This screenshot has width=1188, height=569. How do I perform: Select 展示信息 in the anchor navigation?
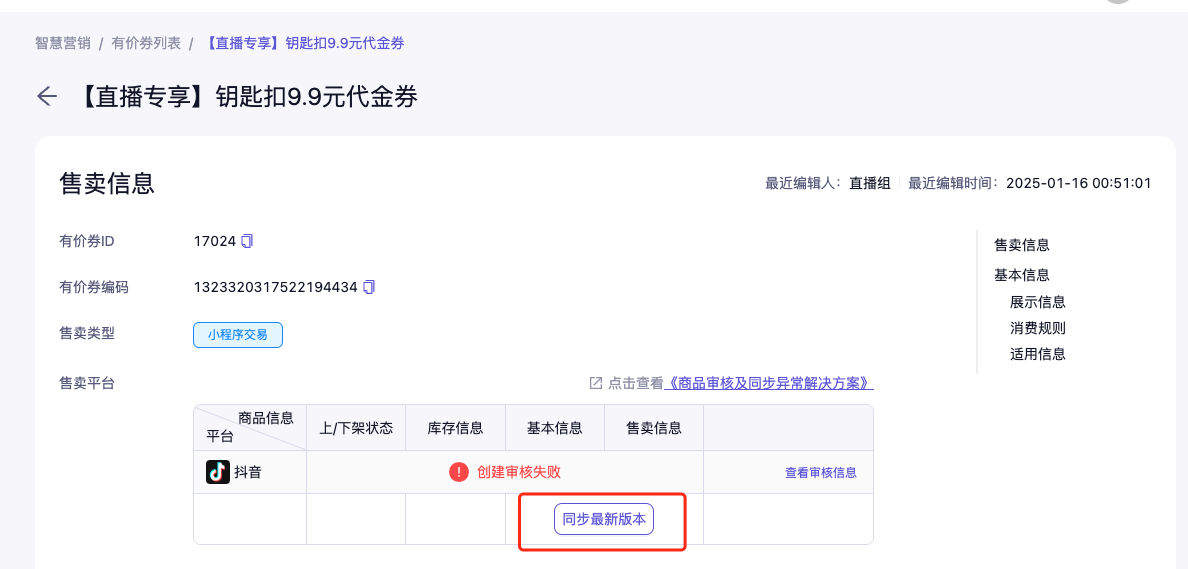point(1038,302)
